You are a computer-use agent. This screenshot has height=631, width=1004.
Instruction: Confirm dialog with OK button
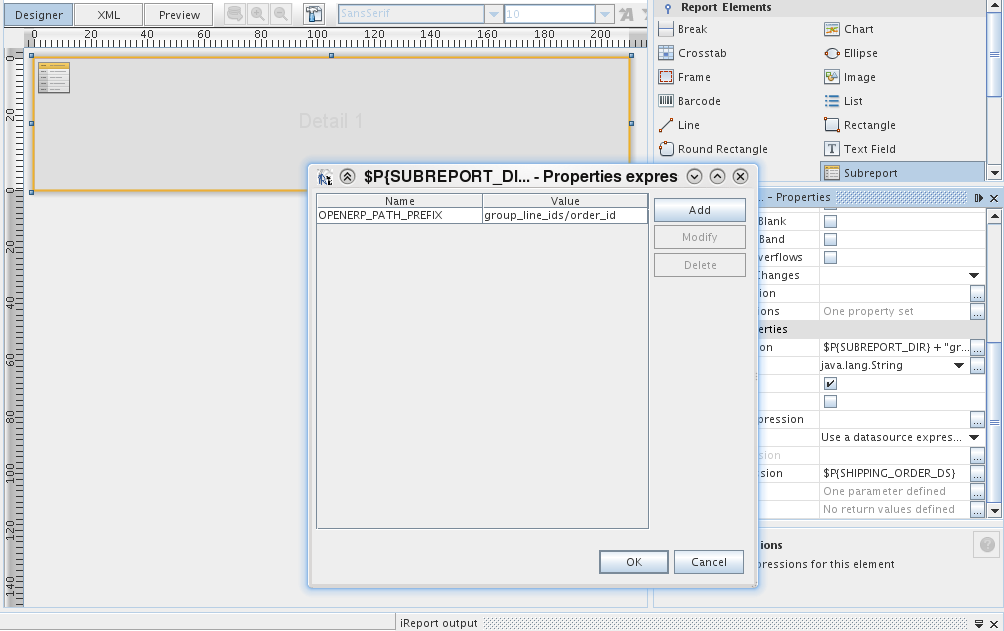point(634,562)
